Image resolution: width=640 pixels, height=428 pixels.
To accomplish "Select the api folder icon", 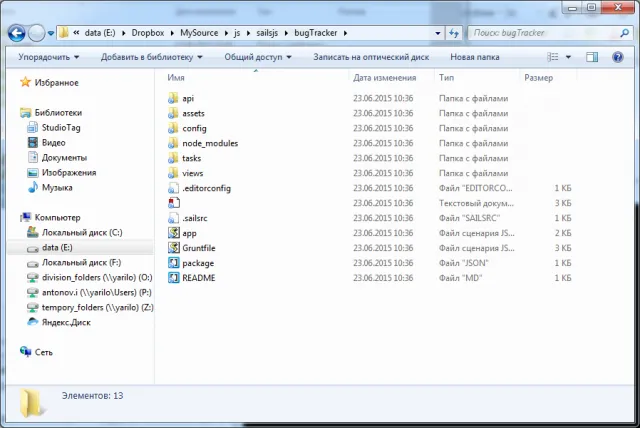I will [x=173, y=98].
